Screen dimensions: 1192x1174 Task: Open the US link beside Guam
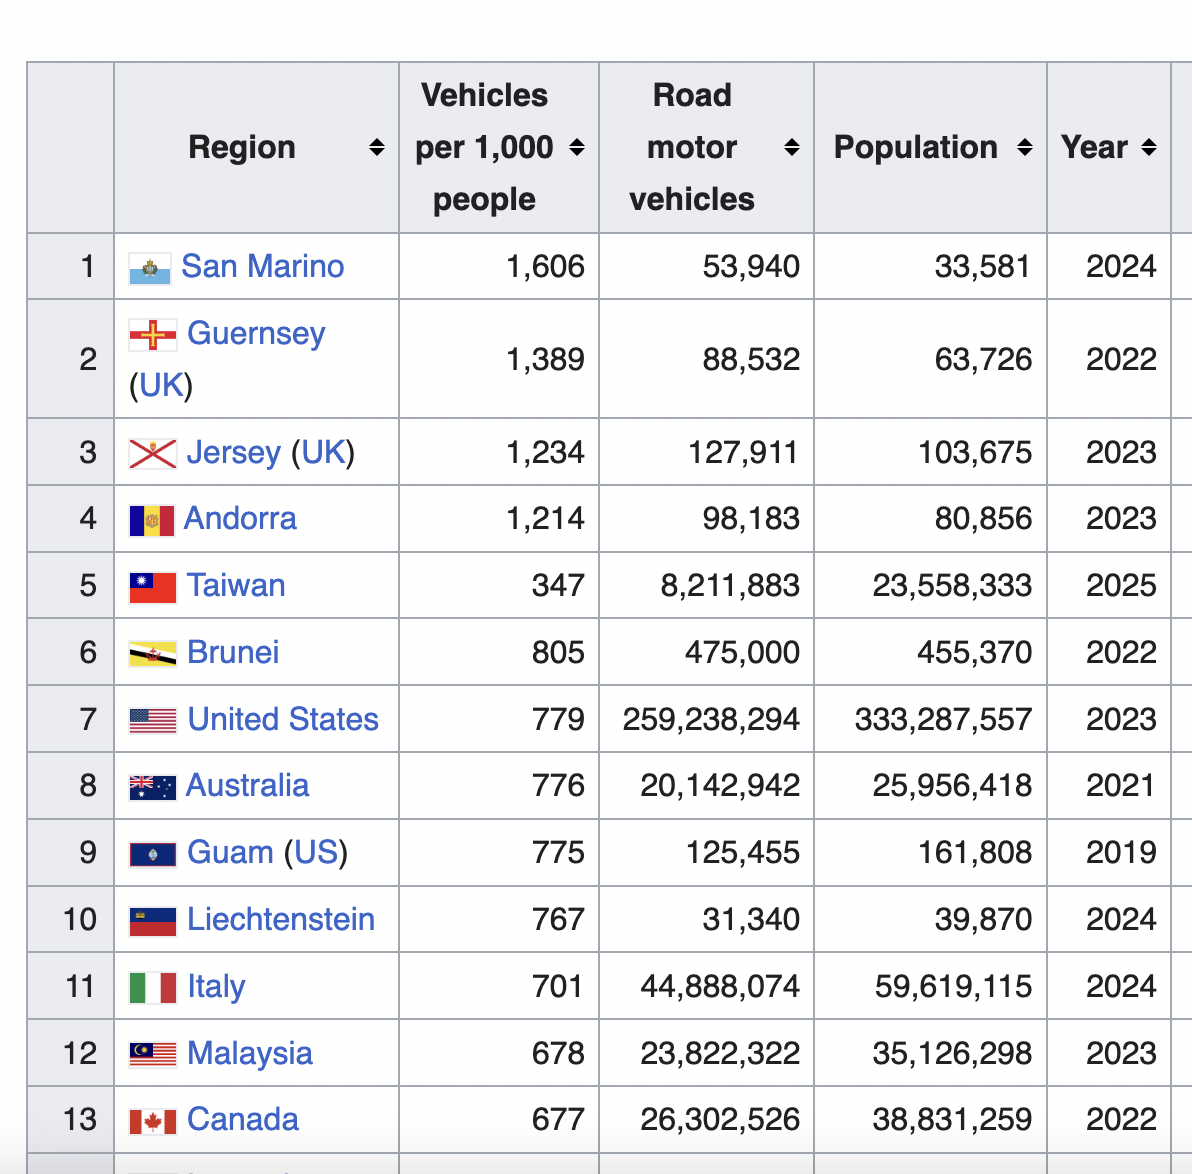coord(316,852)
